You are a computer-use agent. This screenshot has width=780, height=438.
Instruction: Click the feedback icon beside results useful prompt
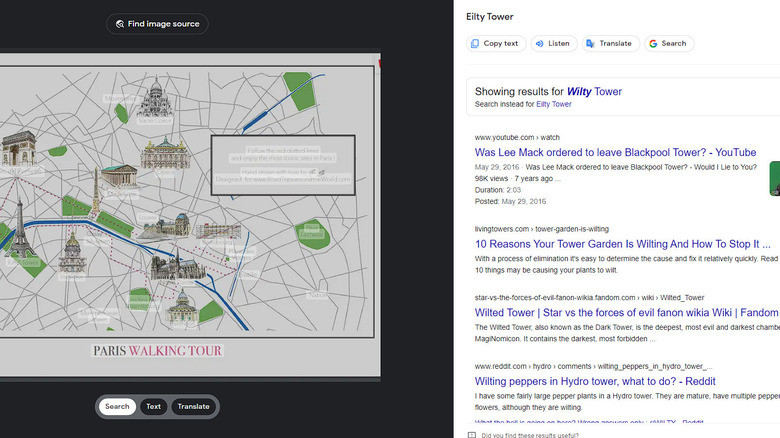(472, 435)
